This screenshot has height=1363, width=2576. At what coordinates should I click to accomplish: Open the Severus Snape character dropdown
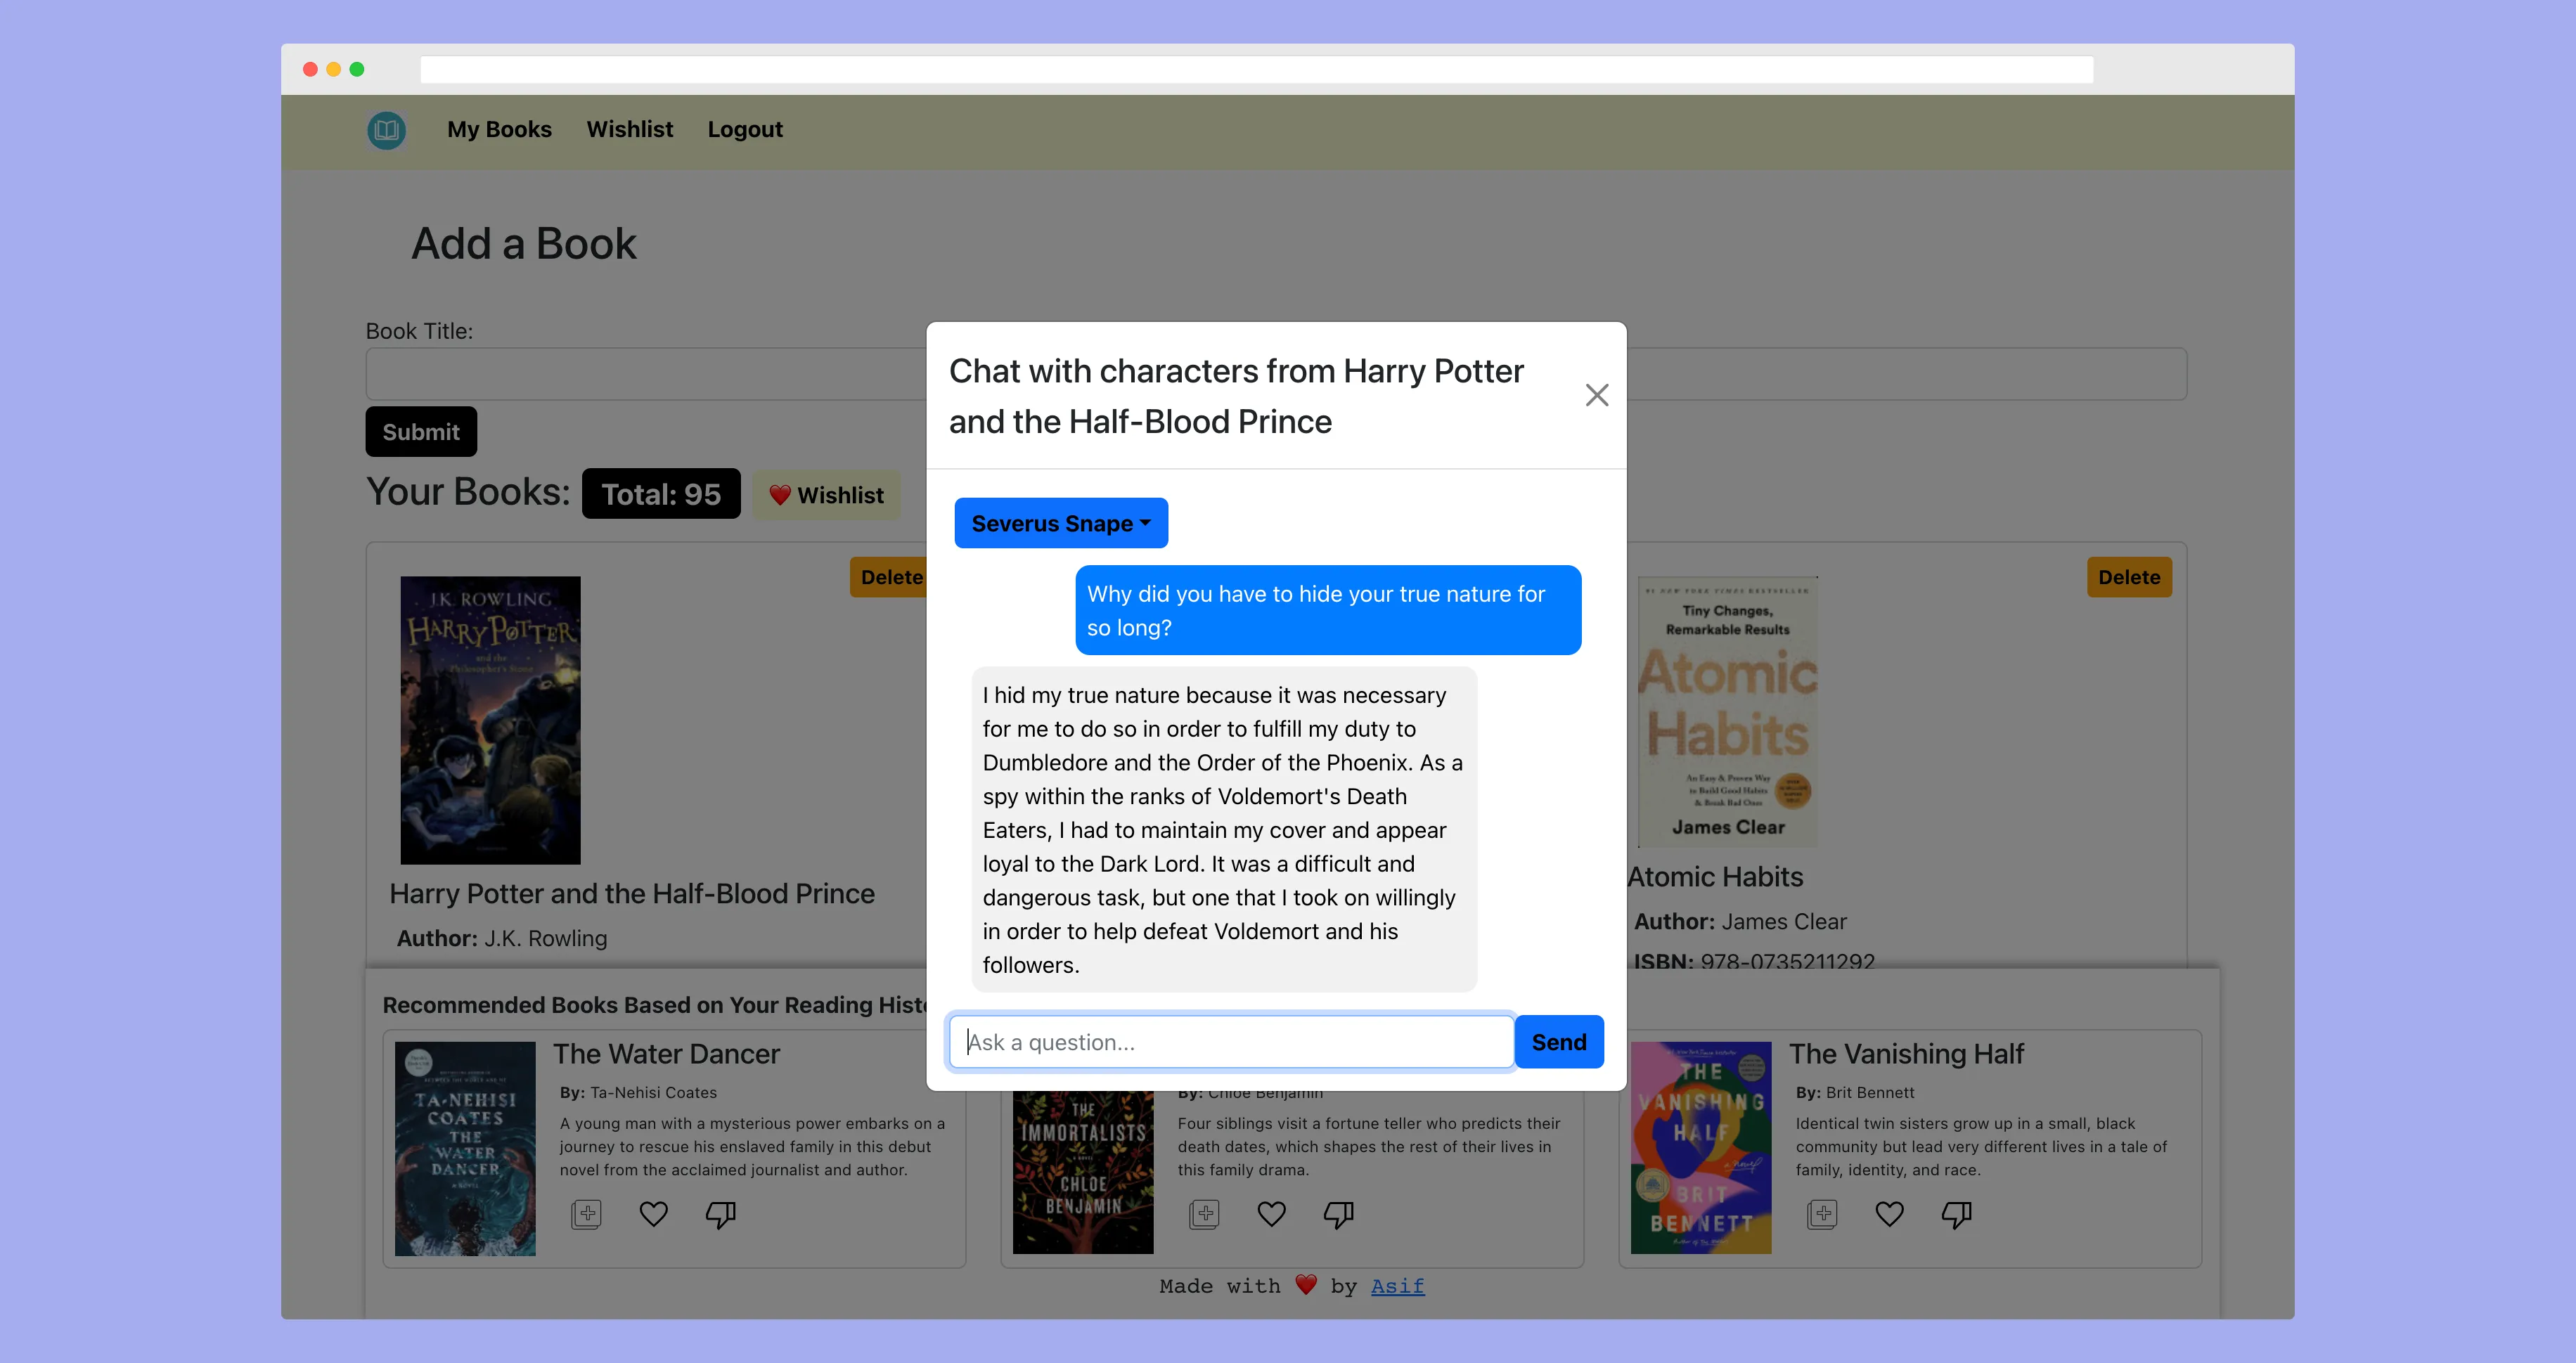[1060, 523]
